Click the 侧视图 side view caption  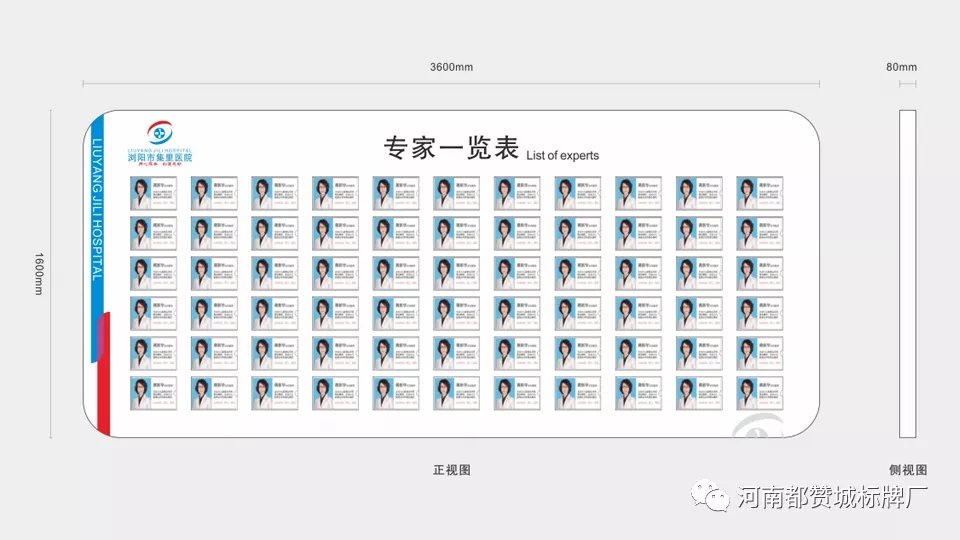tap(907, 469)
